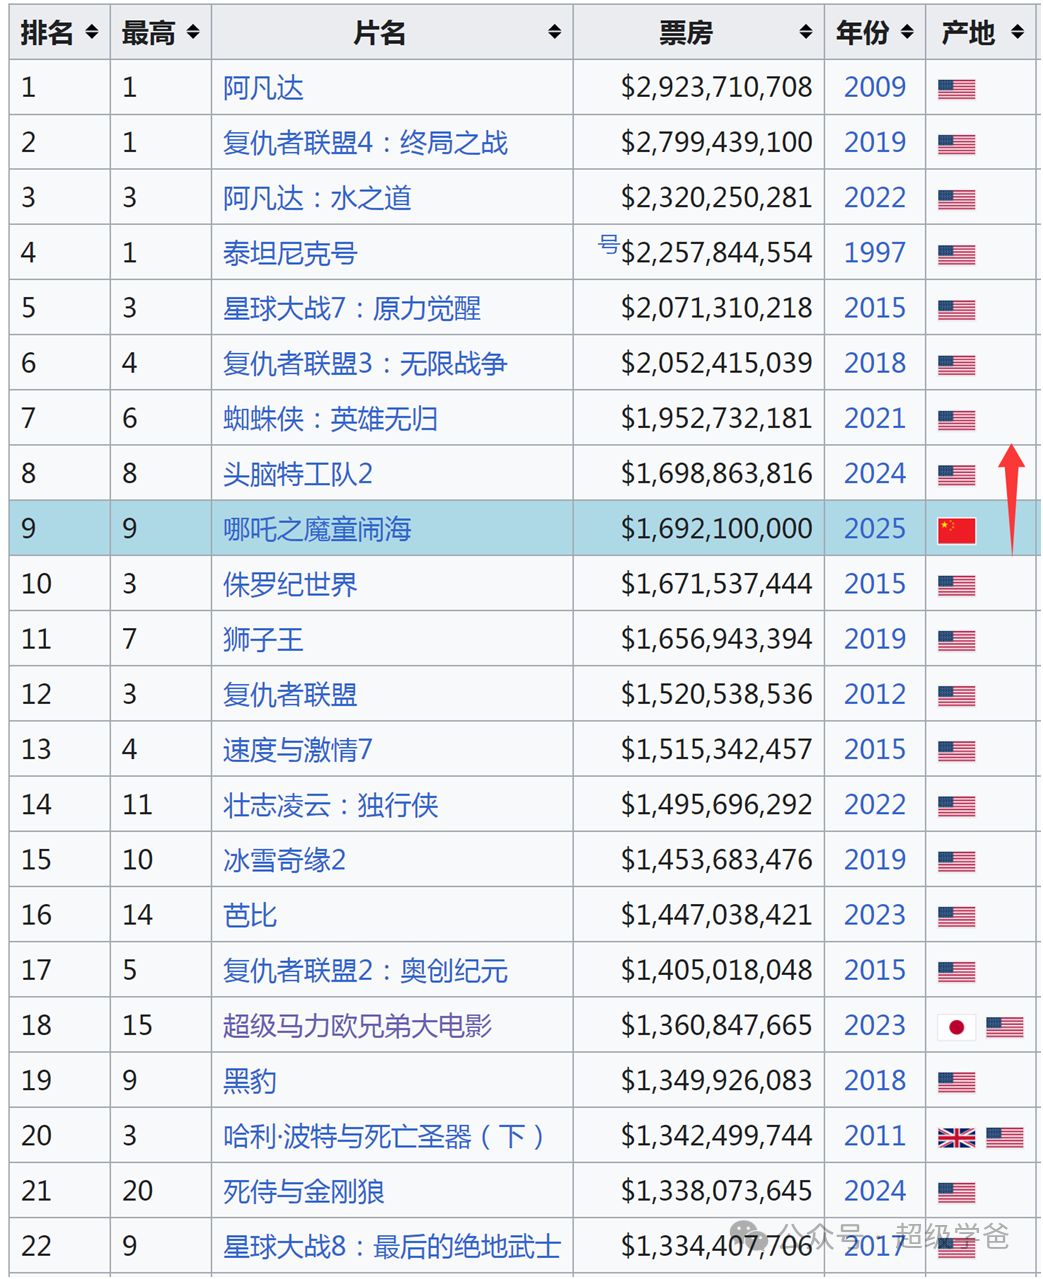
Task: Open year 2009 link for 阿凡达
Action: [x=875, y=87]
